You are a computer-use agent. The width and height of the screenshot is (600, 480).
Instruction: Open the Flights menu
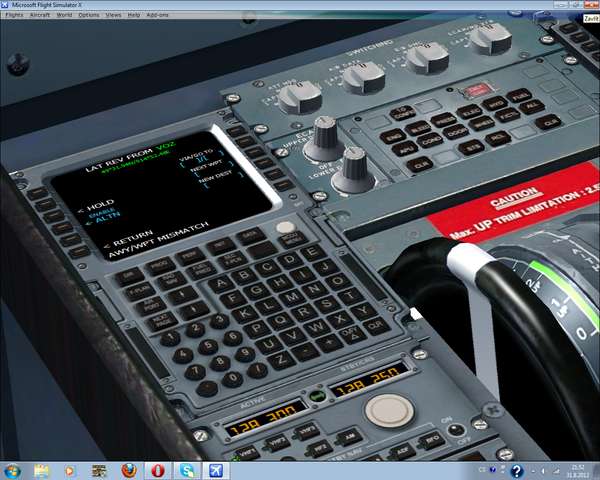click(x=14, y=15)
